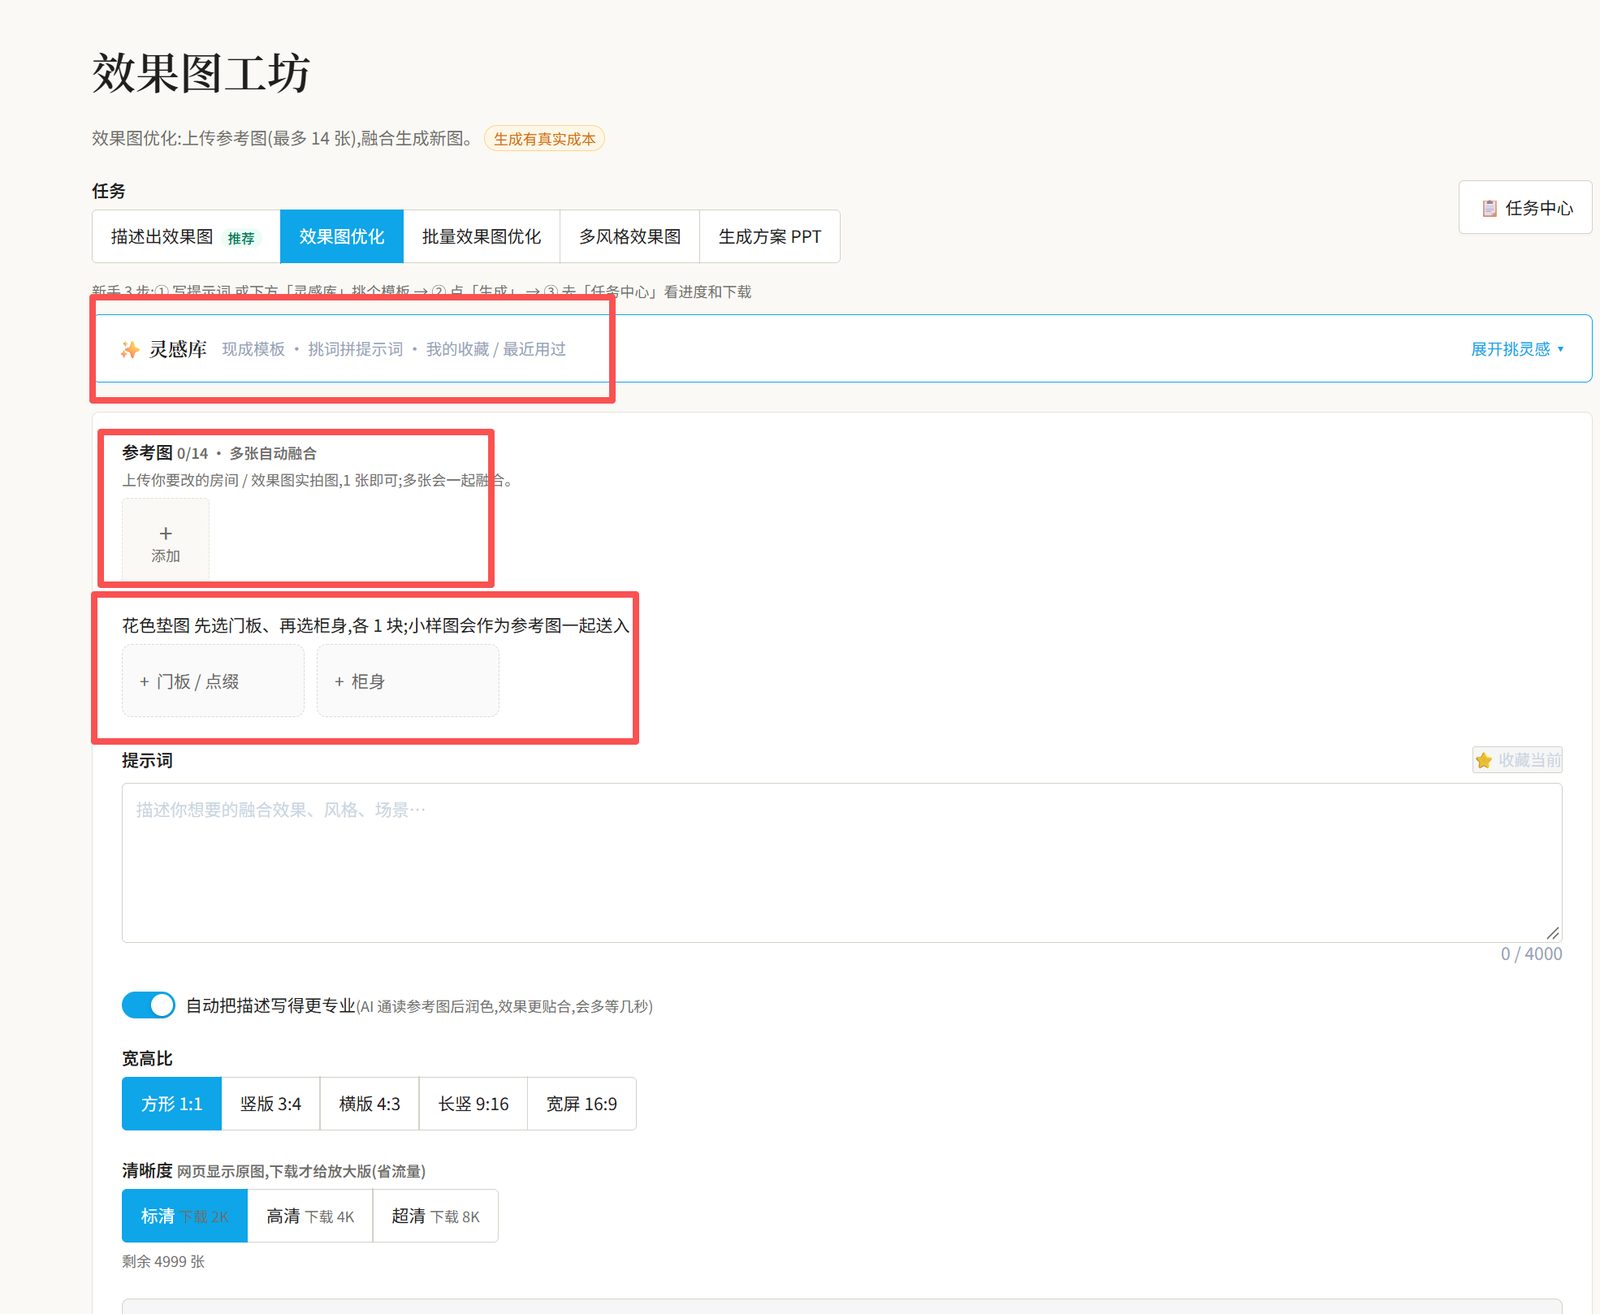Click the clipboard icon in 任务中心
1600x1314 pixels.
click(x=1489, y=208)
